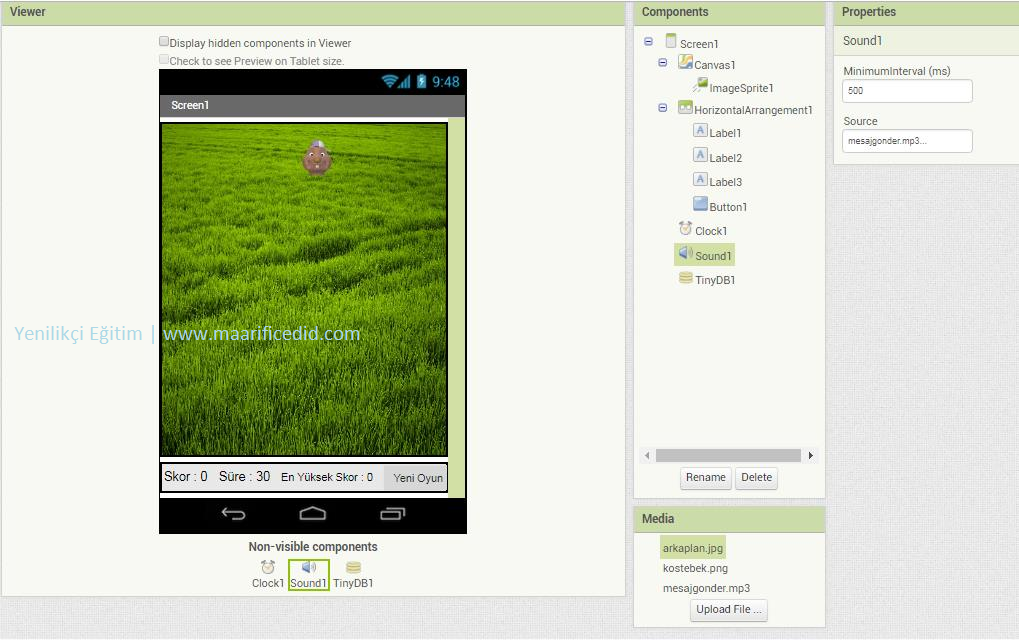Select mesajgonder.mp3 in Media list
This screenshot has width=1019, height=640.
706,589
